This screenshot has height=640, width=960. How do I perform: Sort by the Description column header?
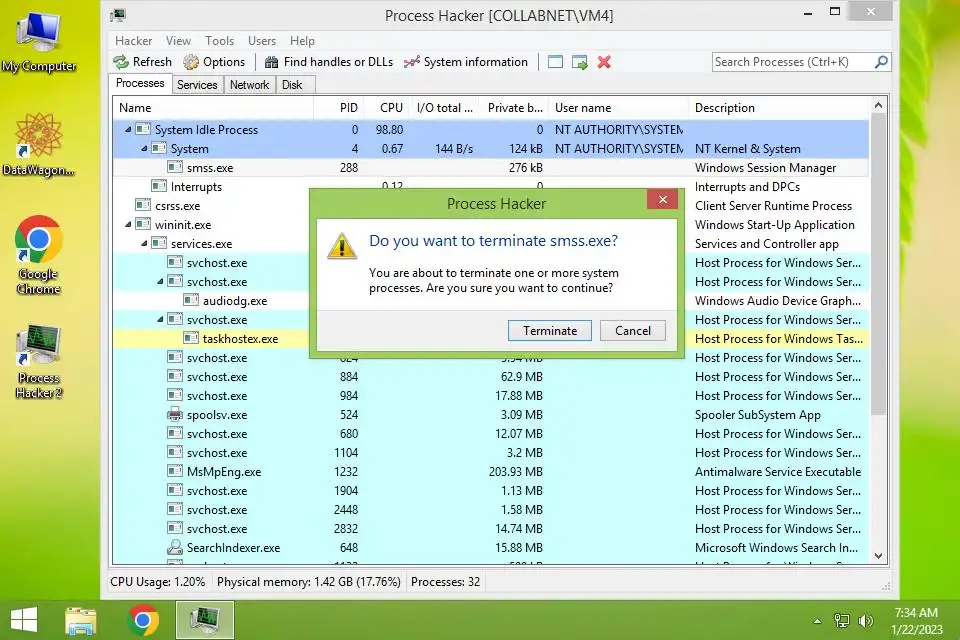point(779,108)
